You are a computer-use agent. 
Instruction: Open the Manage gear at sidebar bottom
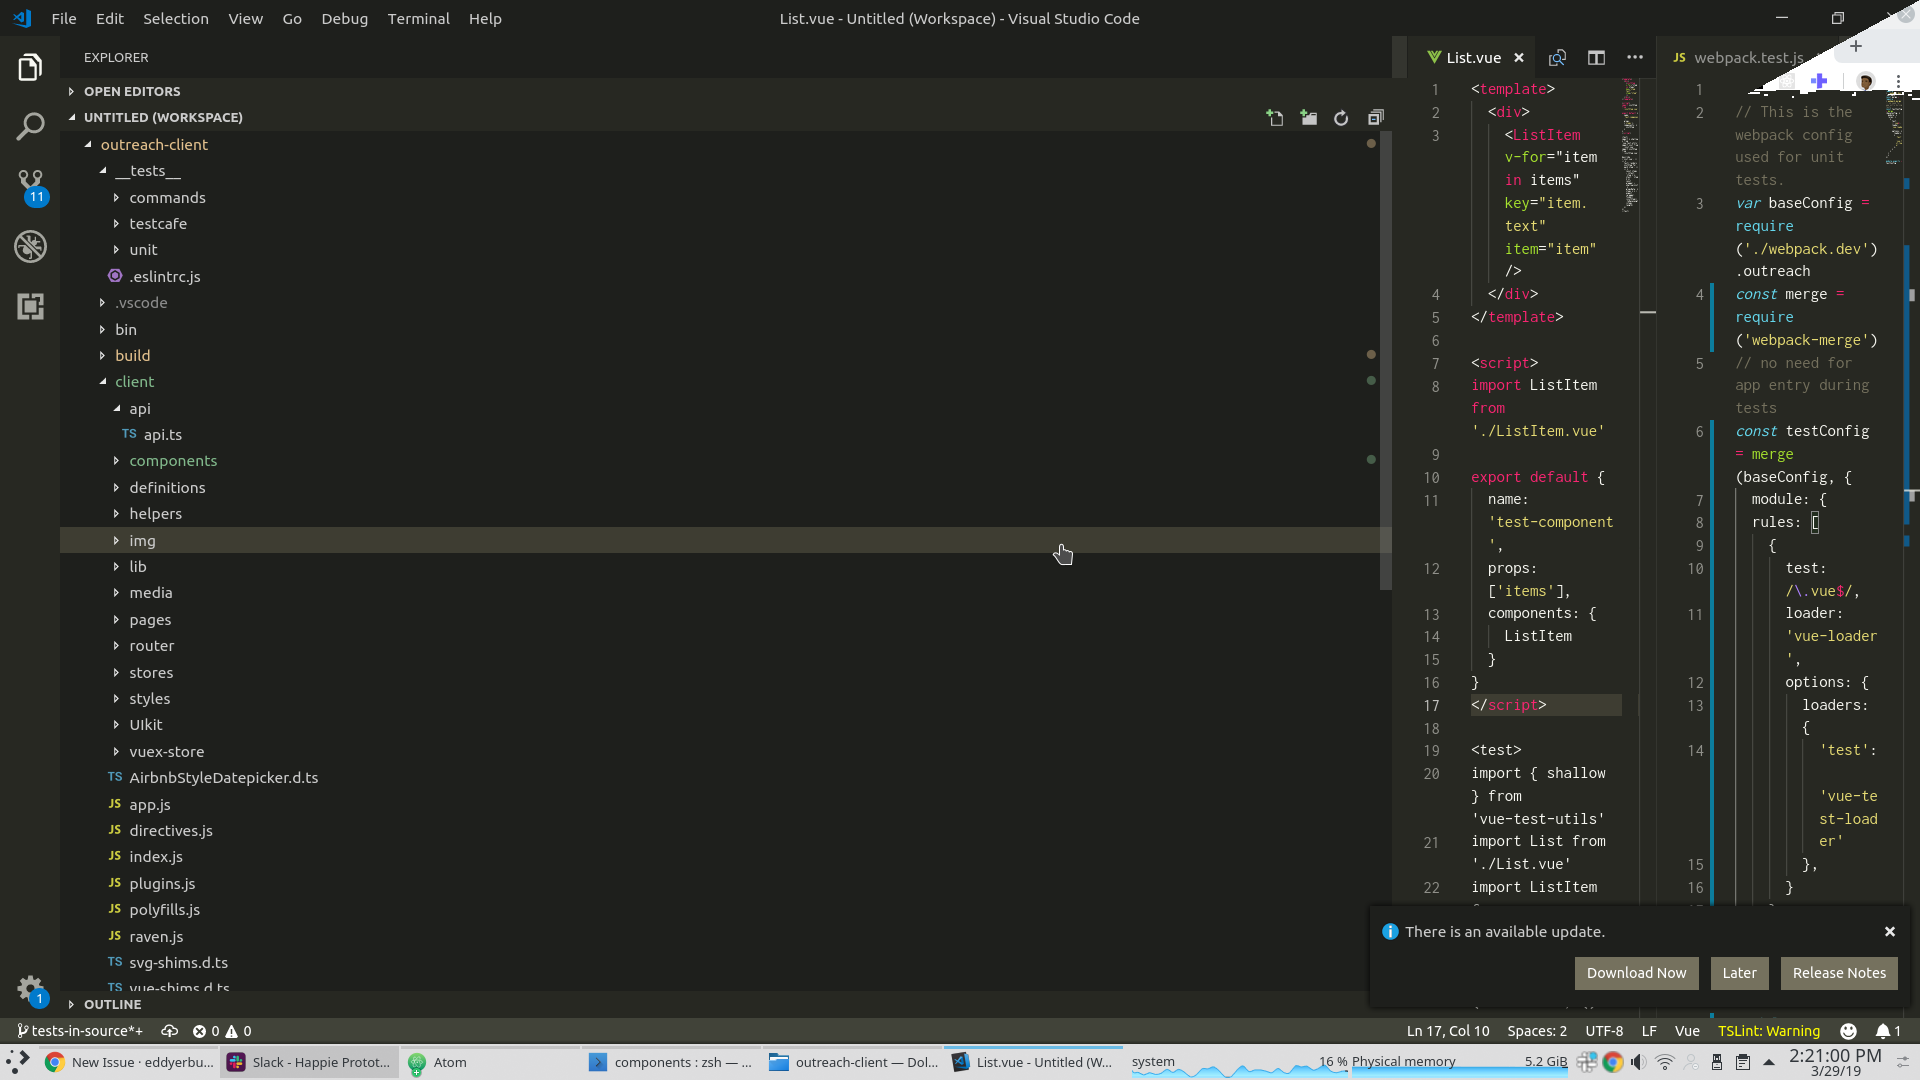point(30,990)
